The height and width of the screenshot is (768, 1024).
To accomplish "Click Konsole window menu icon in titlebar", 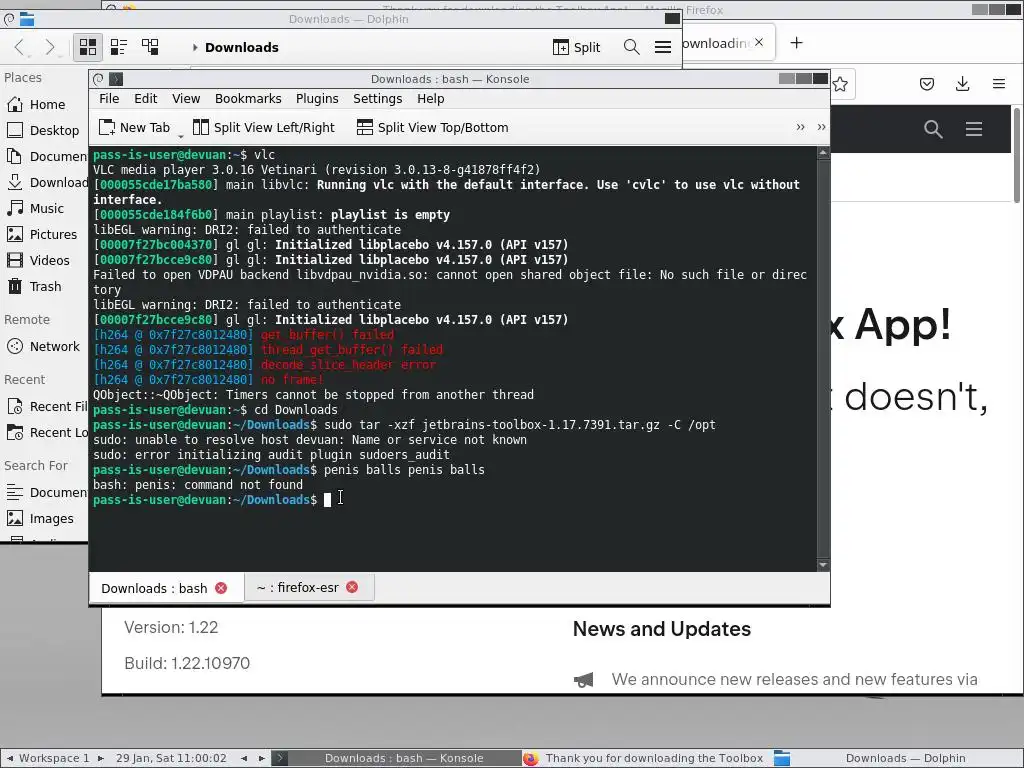I will 99,79.
